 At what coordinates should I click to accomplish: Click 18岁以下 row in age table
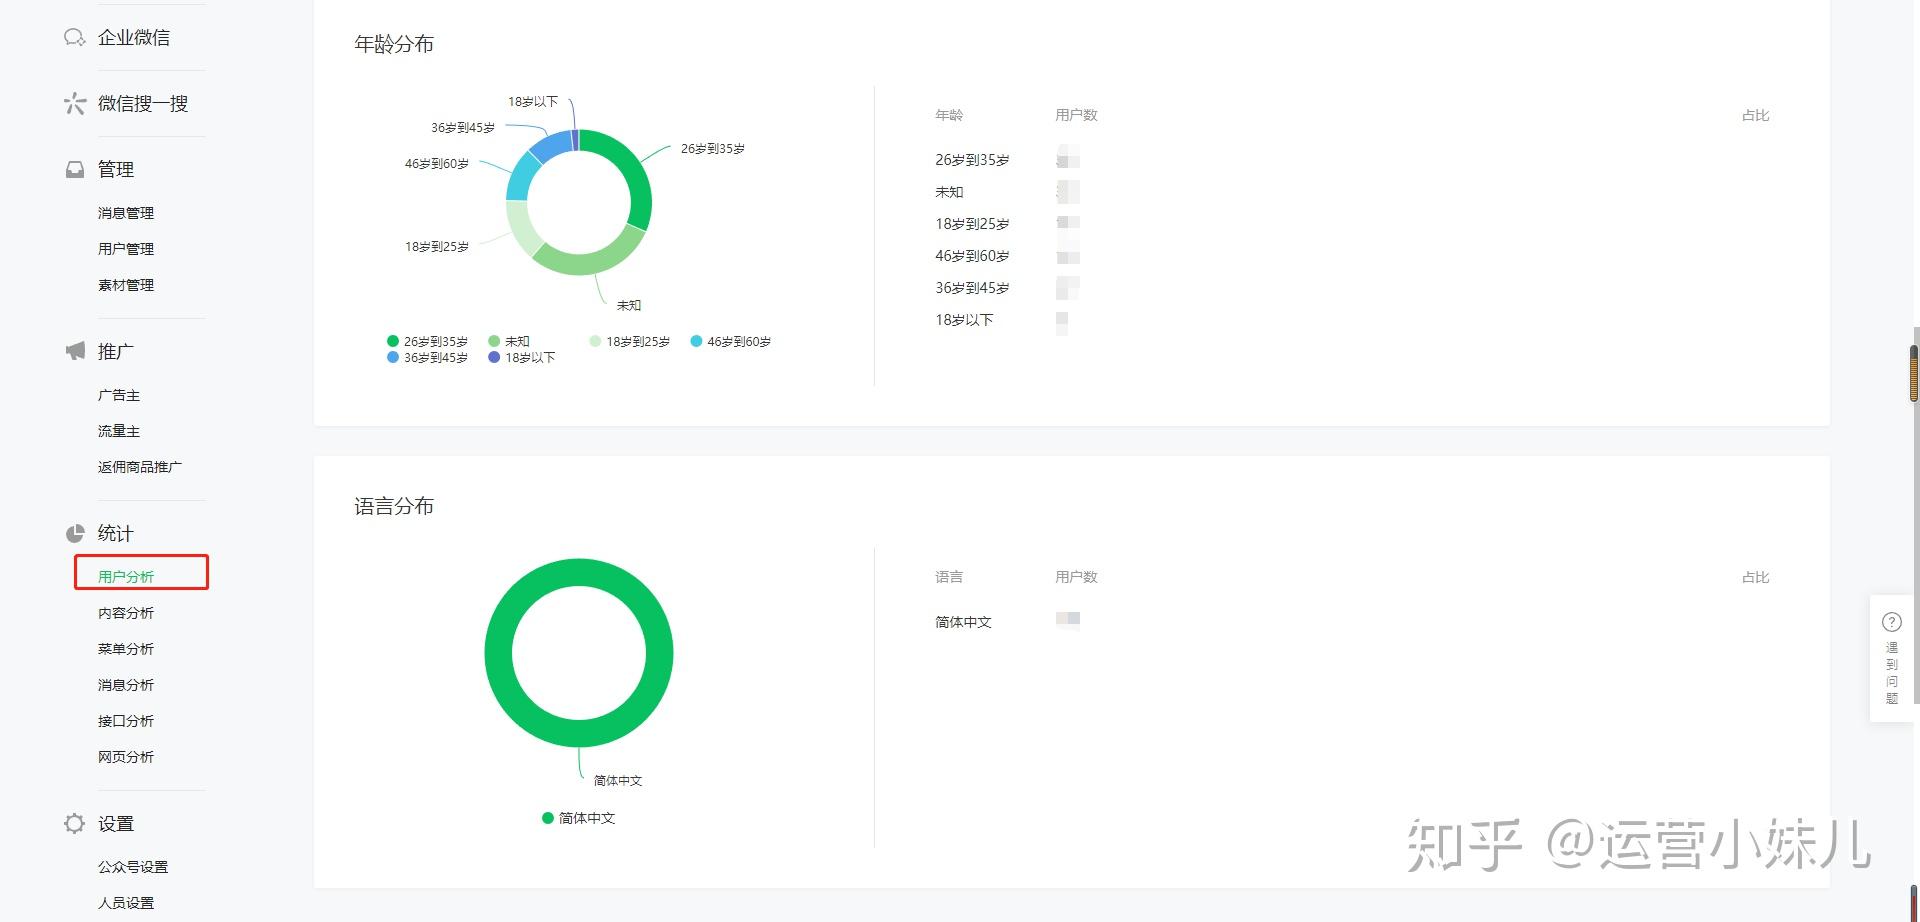(x=1352, y=320)
